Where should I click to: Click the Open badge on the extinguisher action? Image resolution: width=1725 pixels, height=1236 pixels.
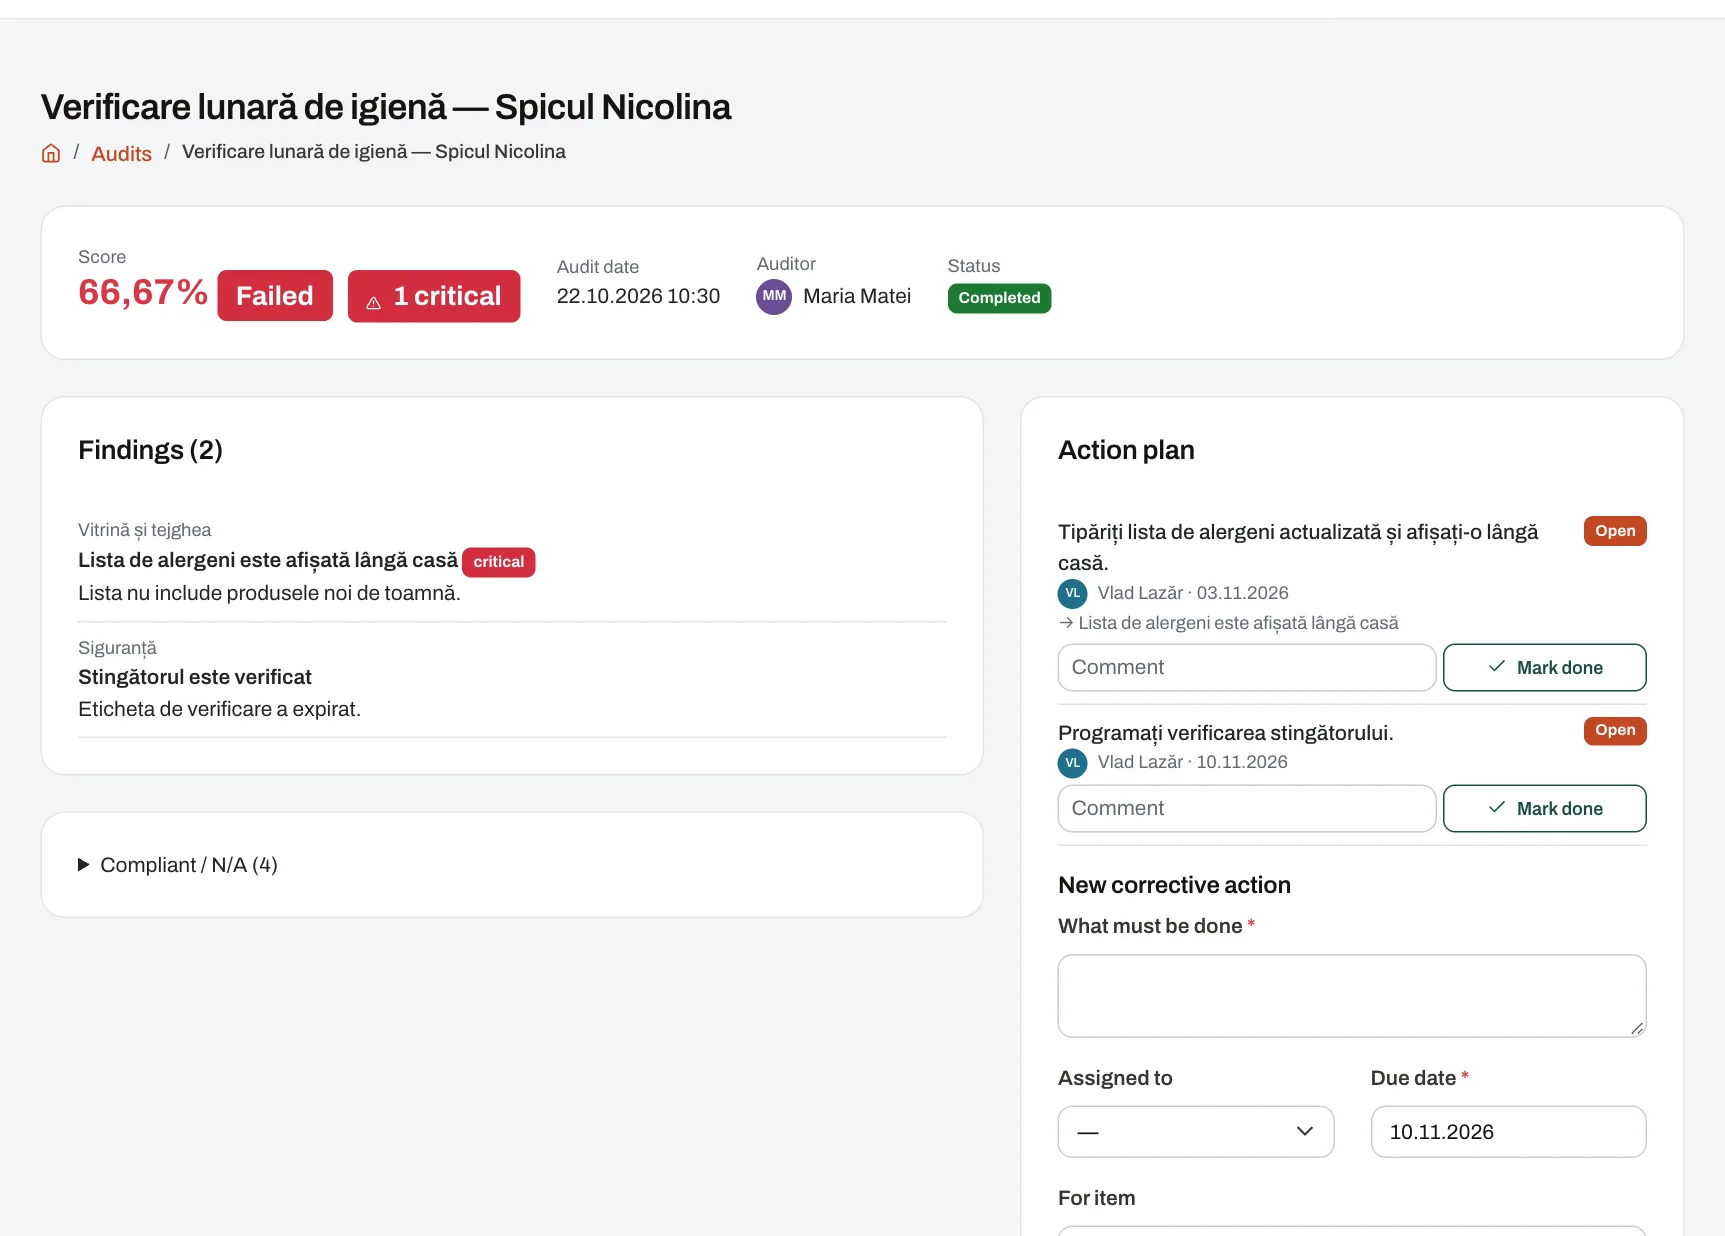(1615, 730)
